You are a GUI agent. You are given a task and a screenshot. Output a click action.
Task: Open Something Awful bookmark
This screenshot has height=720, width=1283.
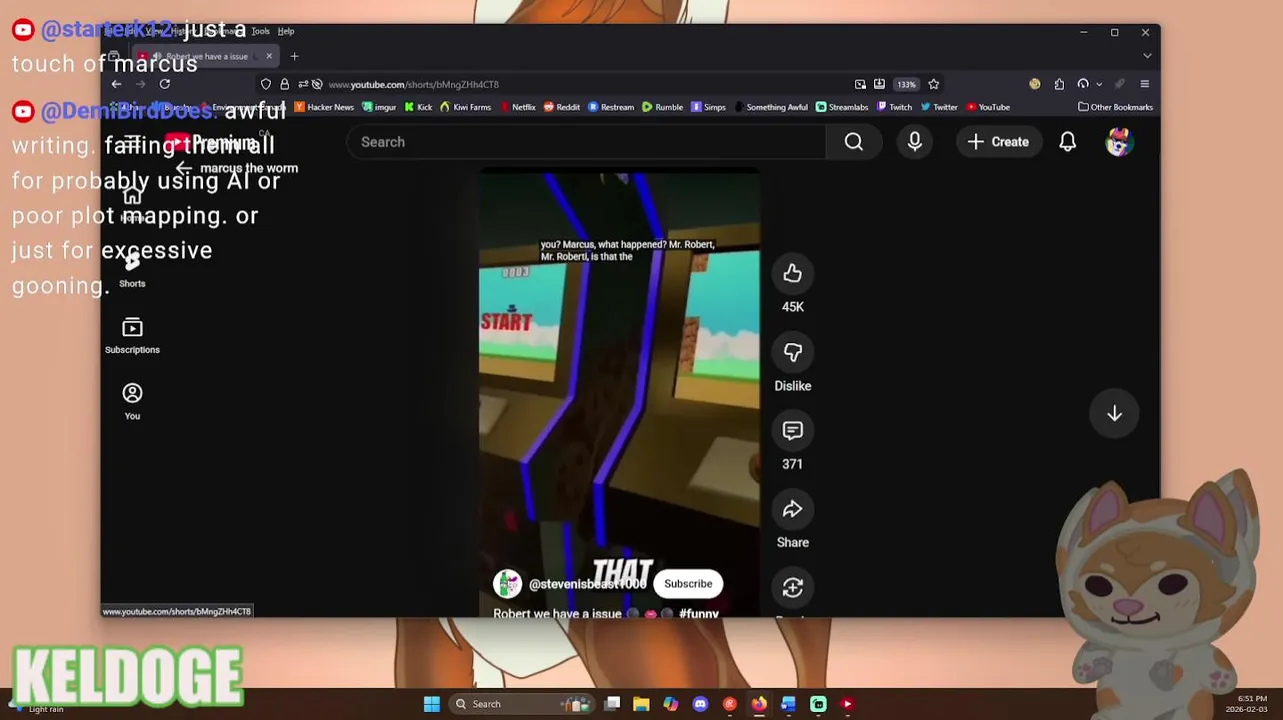pos(771,107)
